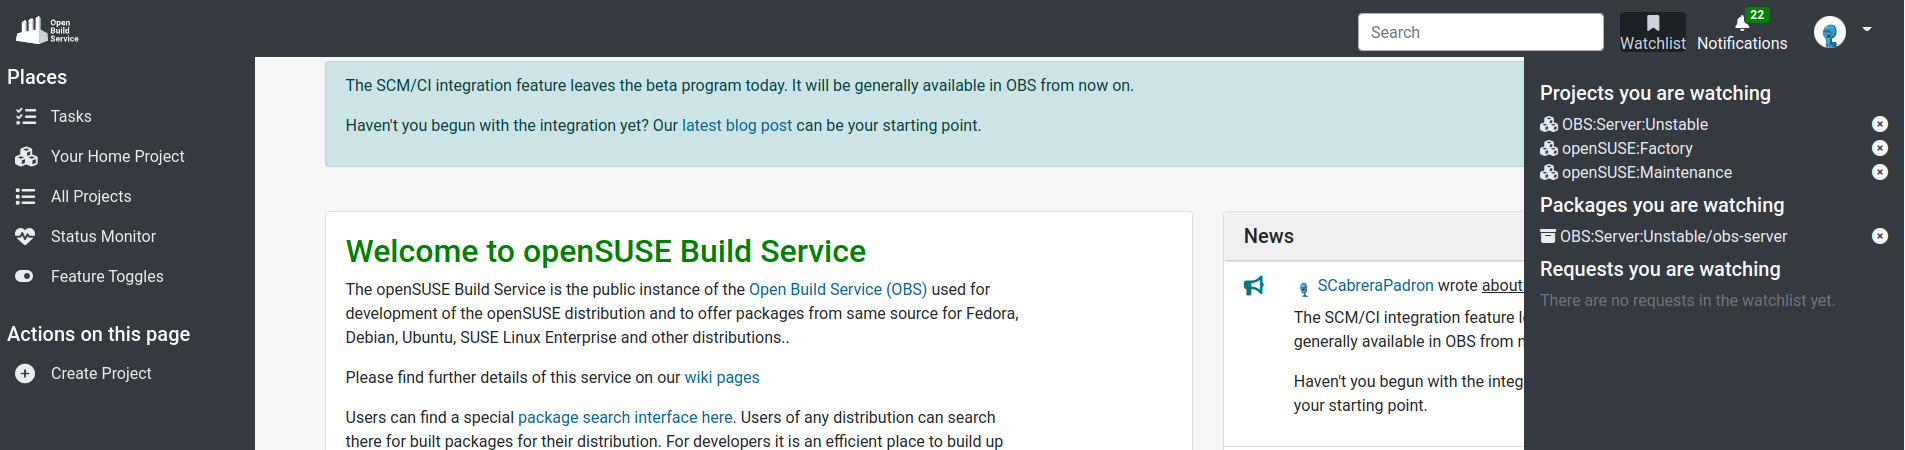Screen dimensions: 1905x450
Task: Remove the obs-server package from watchlist
Action: [1880, 236]
